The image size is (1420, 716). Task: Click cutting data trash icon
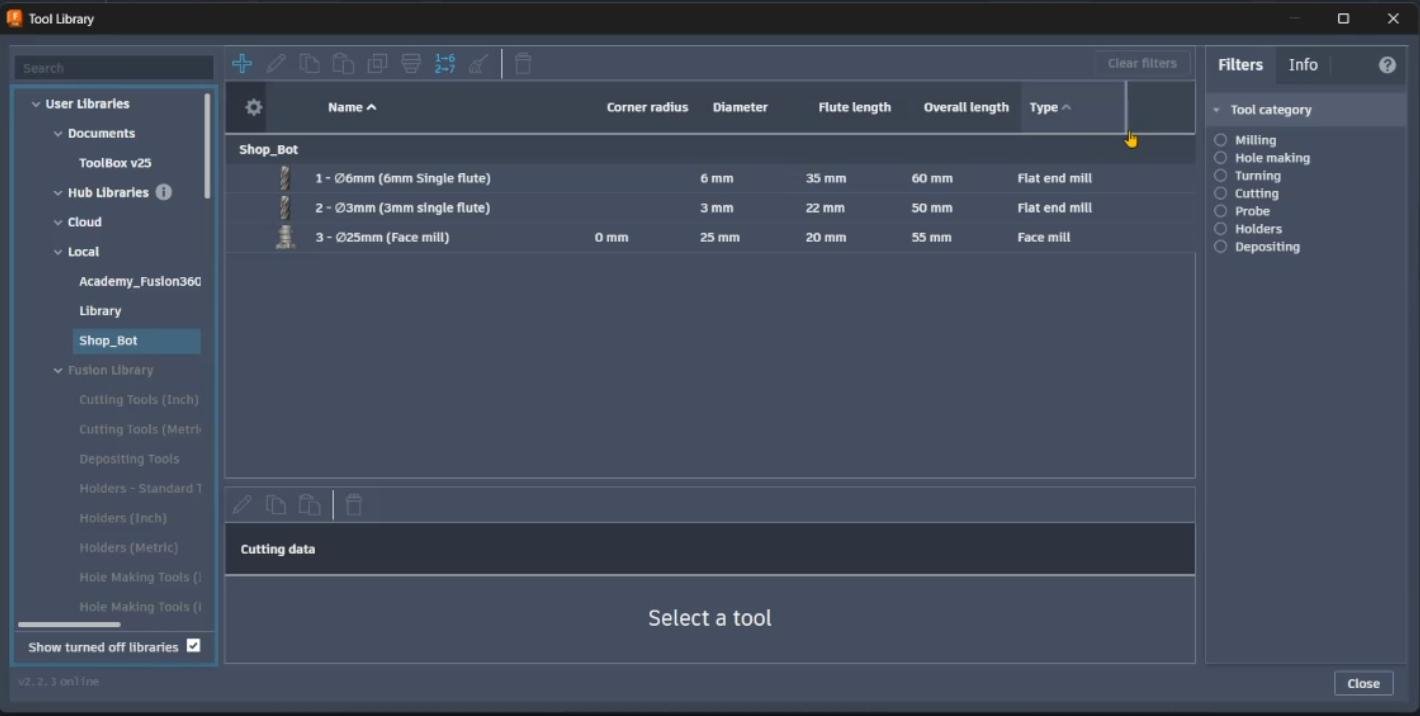coord(354,505)
